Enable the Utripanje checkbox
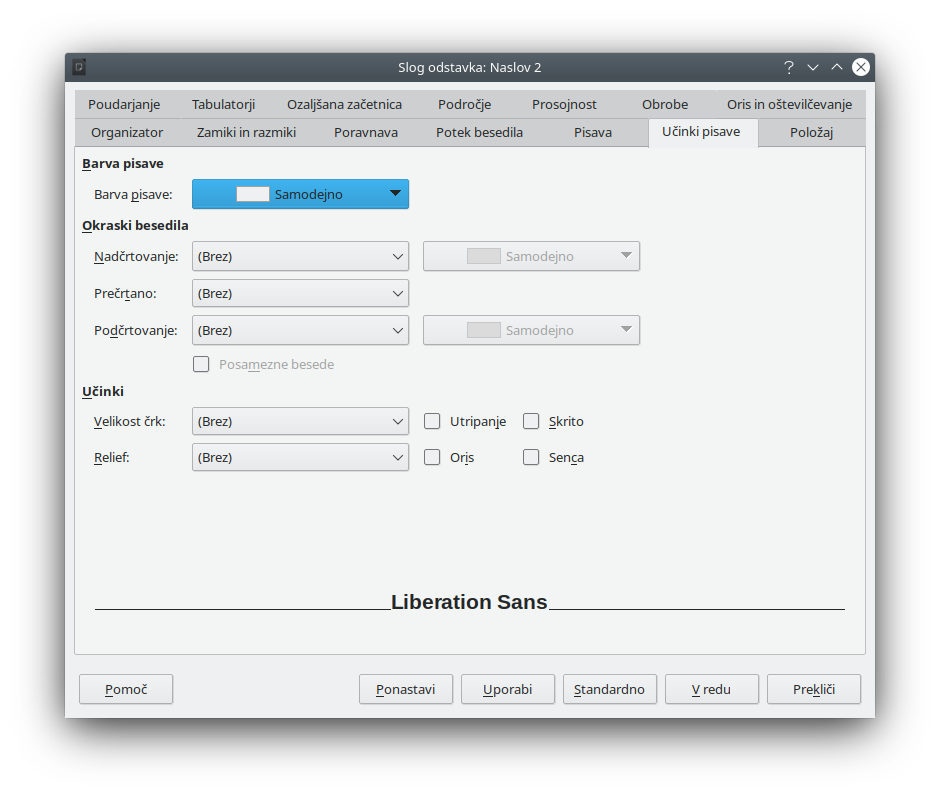The width and height of the screenshot is (940, 795). point(432,421)
